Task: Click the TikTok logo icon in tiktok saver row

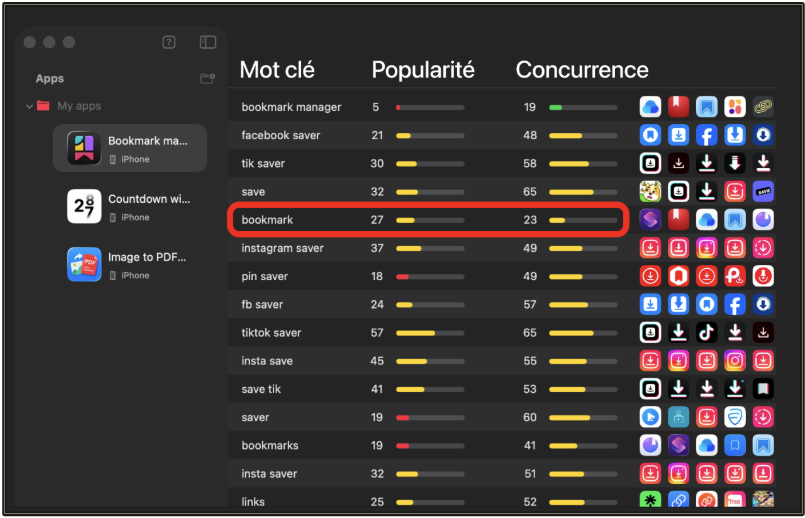Action: 707,332
